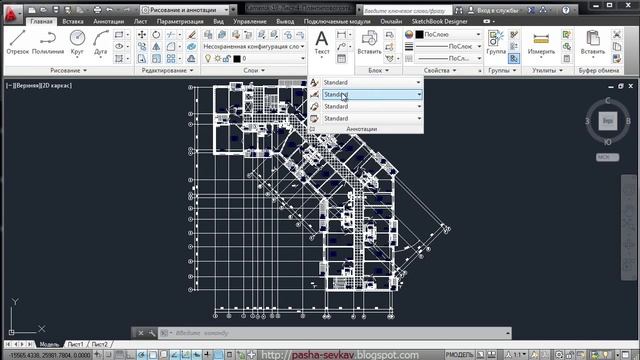Click the Rectangle tool icon
This screenshot has width=640, height=360.
click(x=119, y=35)
